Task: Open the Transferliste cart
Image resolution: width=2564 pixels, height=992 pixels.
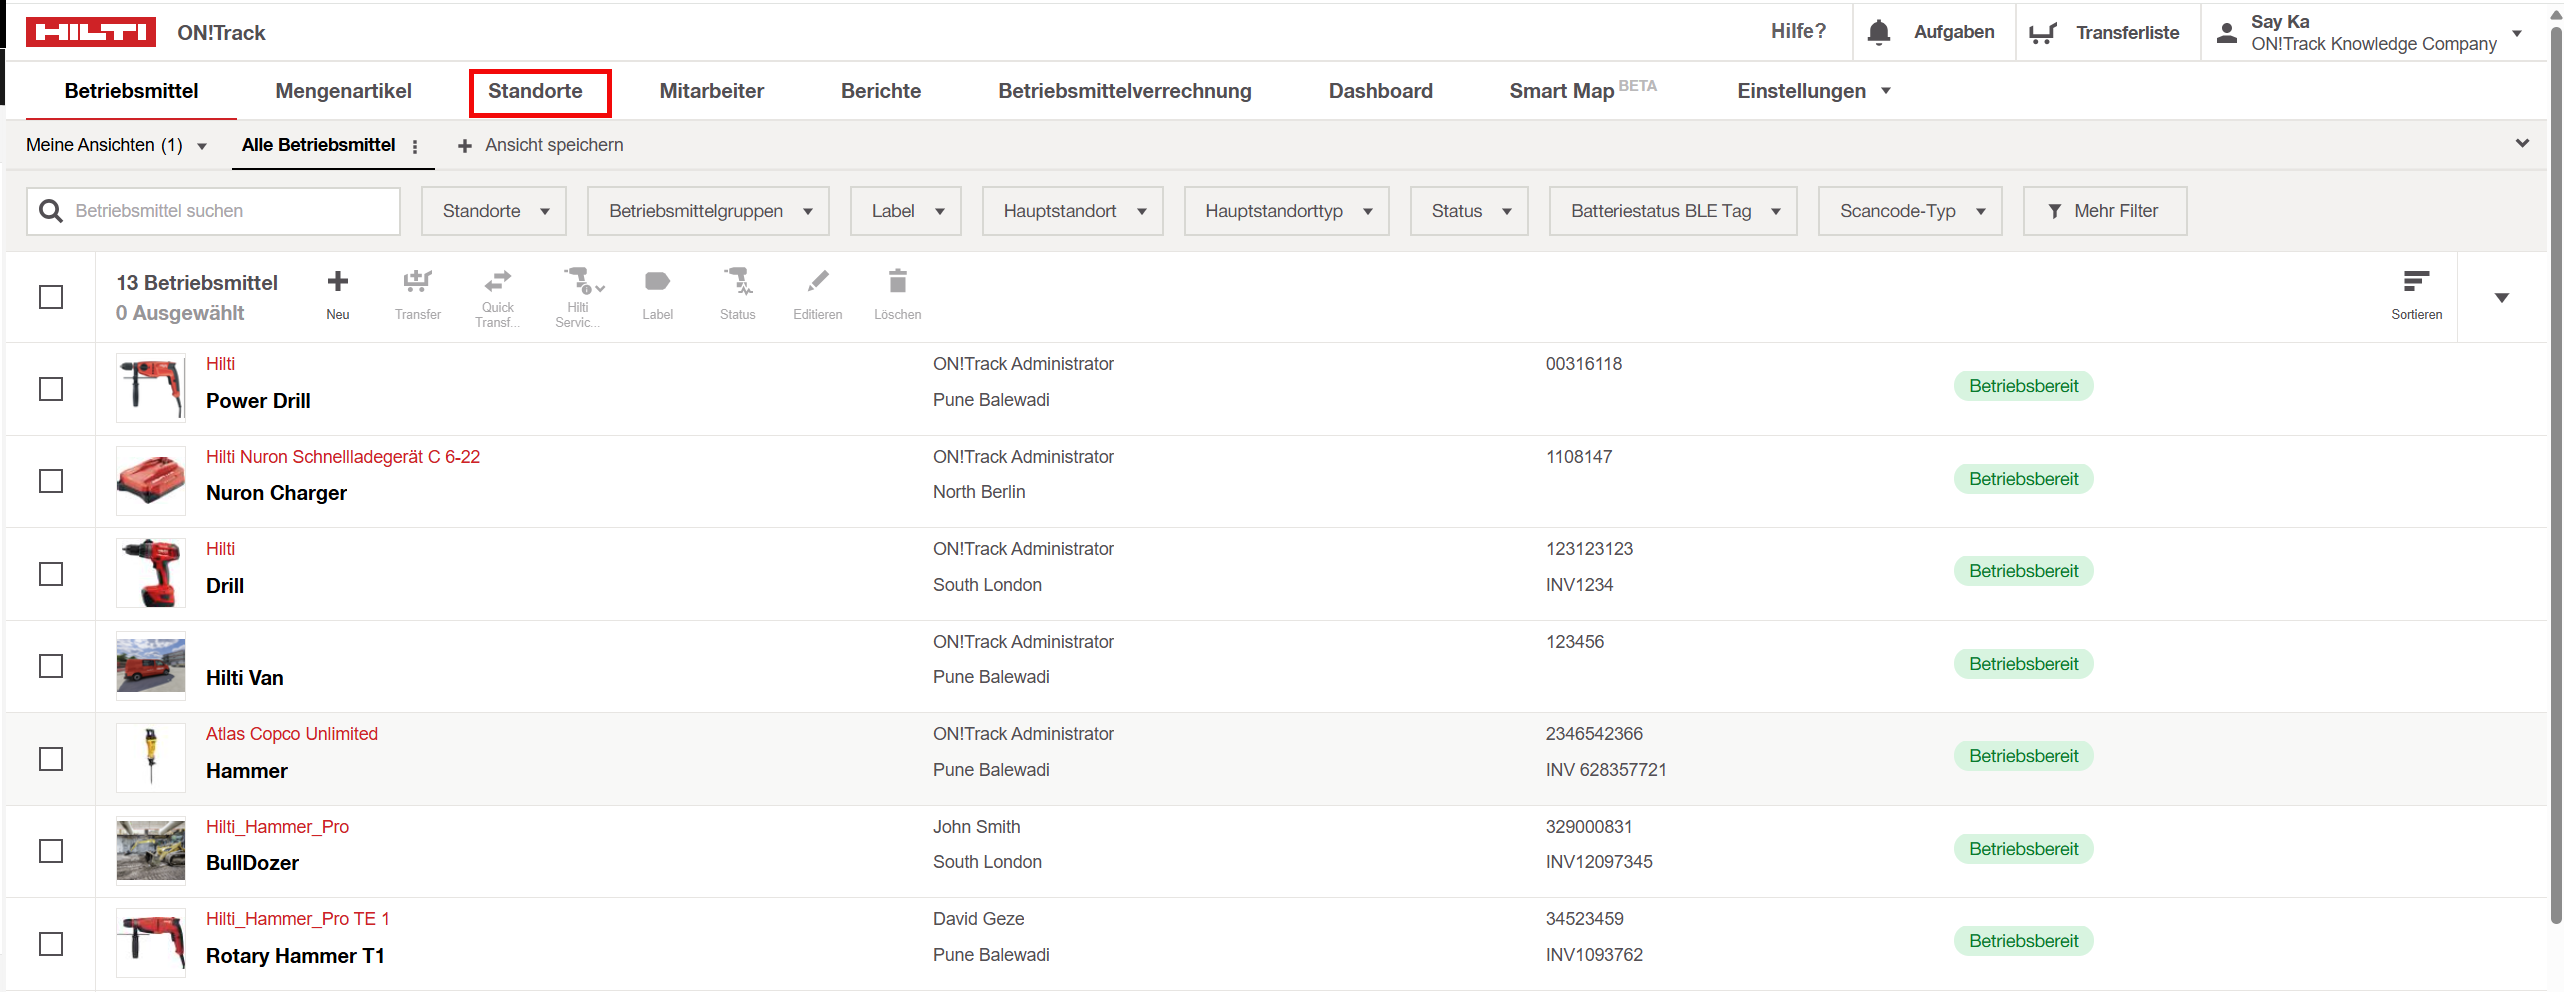Action: [2043, 33]
